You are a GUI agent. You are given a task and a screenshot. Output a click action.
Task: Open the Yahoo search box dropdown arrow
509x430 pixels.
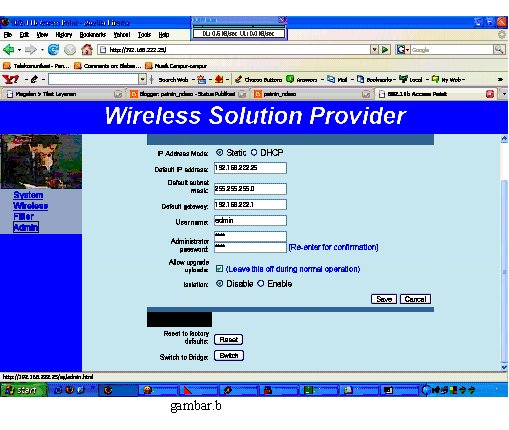pyautogui.click(x=143, y=79)
